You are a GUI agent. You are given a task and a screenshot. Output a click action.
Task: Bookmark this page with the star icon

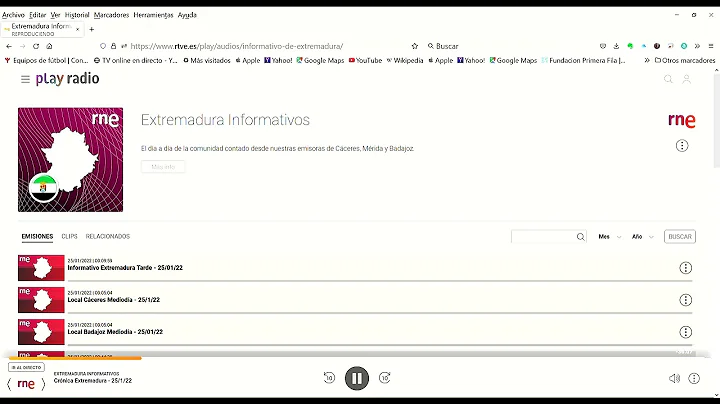click(x=415, y=46)
